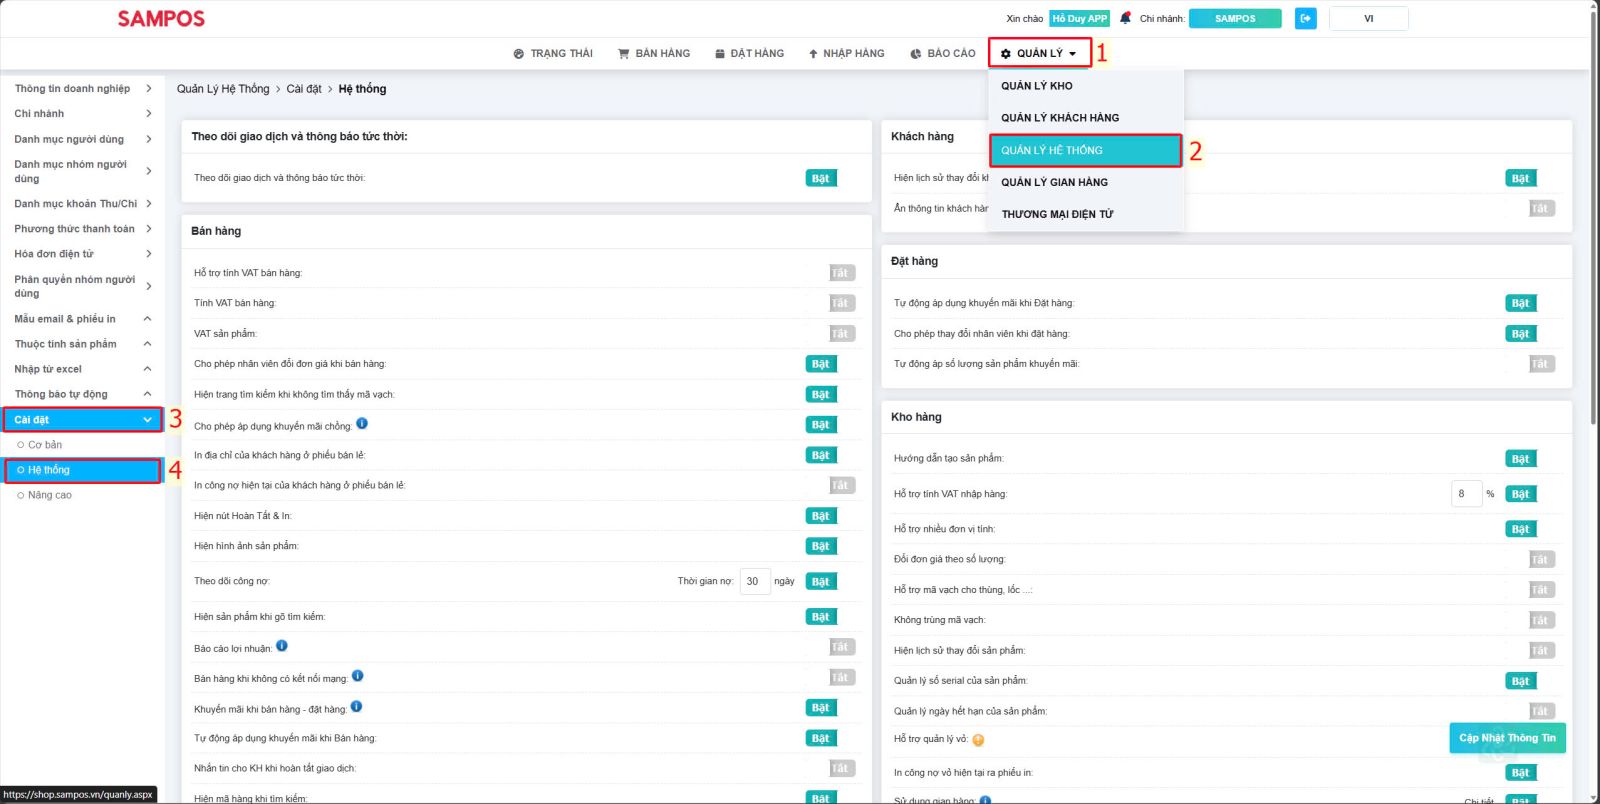Image resolution: width=1600 pixels, height=804 pixels.
Task: Expand Thông tin doanh nghiệp sidebar section
Action: pyautogui.click(x=83, y=88)
